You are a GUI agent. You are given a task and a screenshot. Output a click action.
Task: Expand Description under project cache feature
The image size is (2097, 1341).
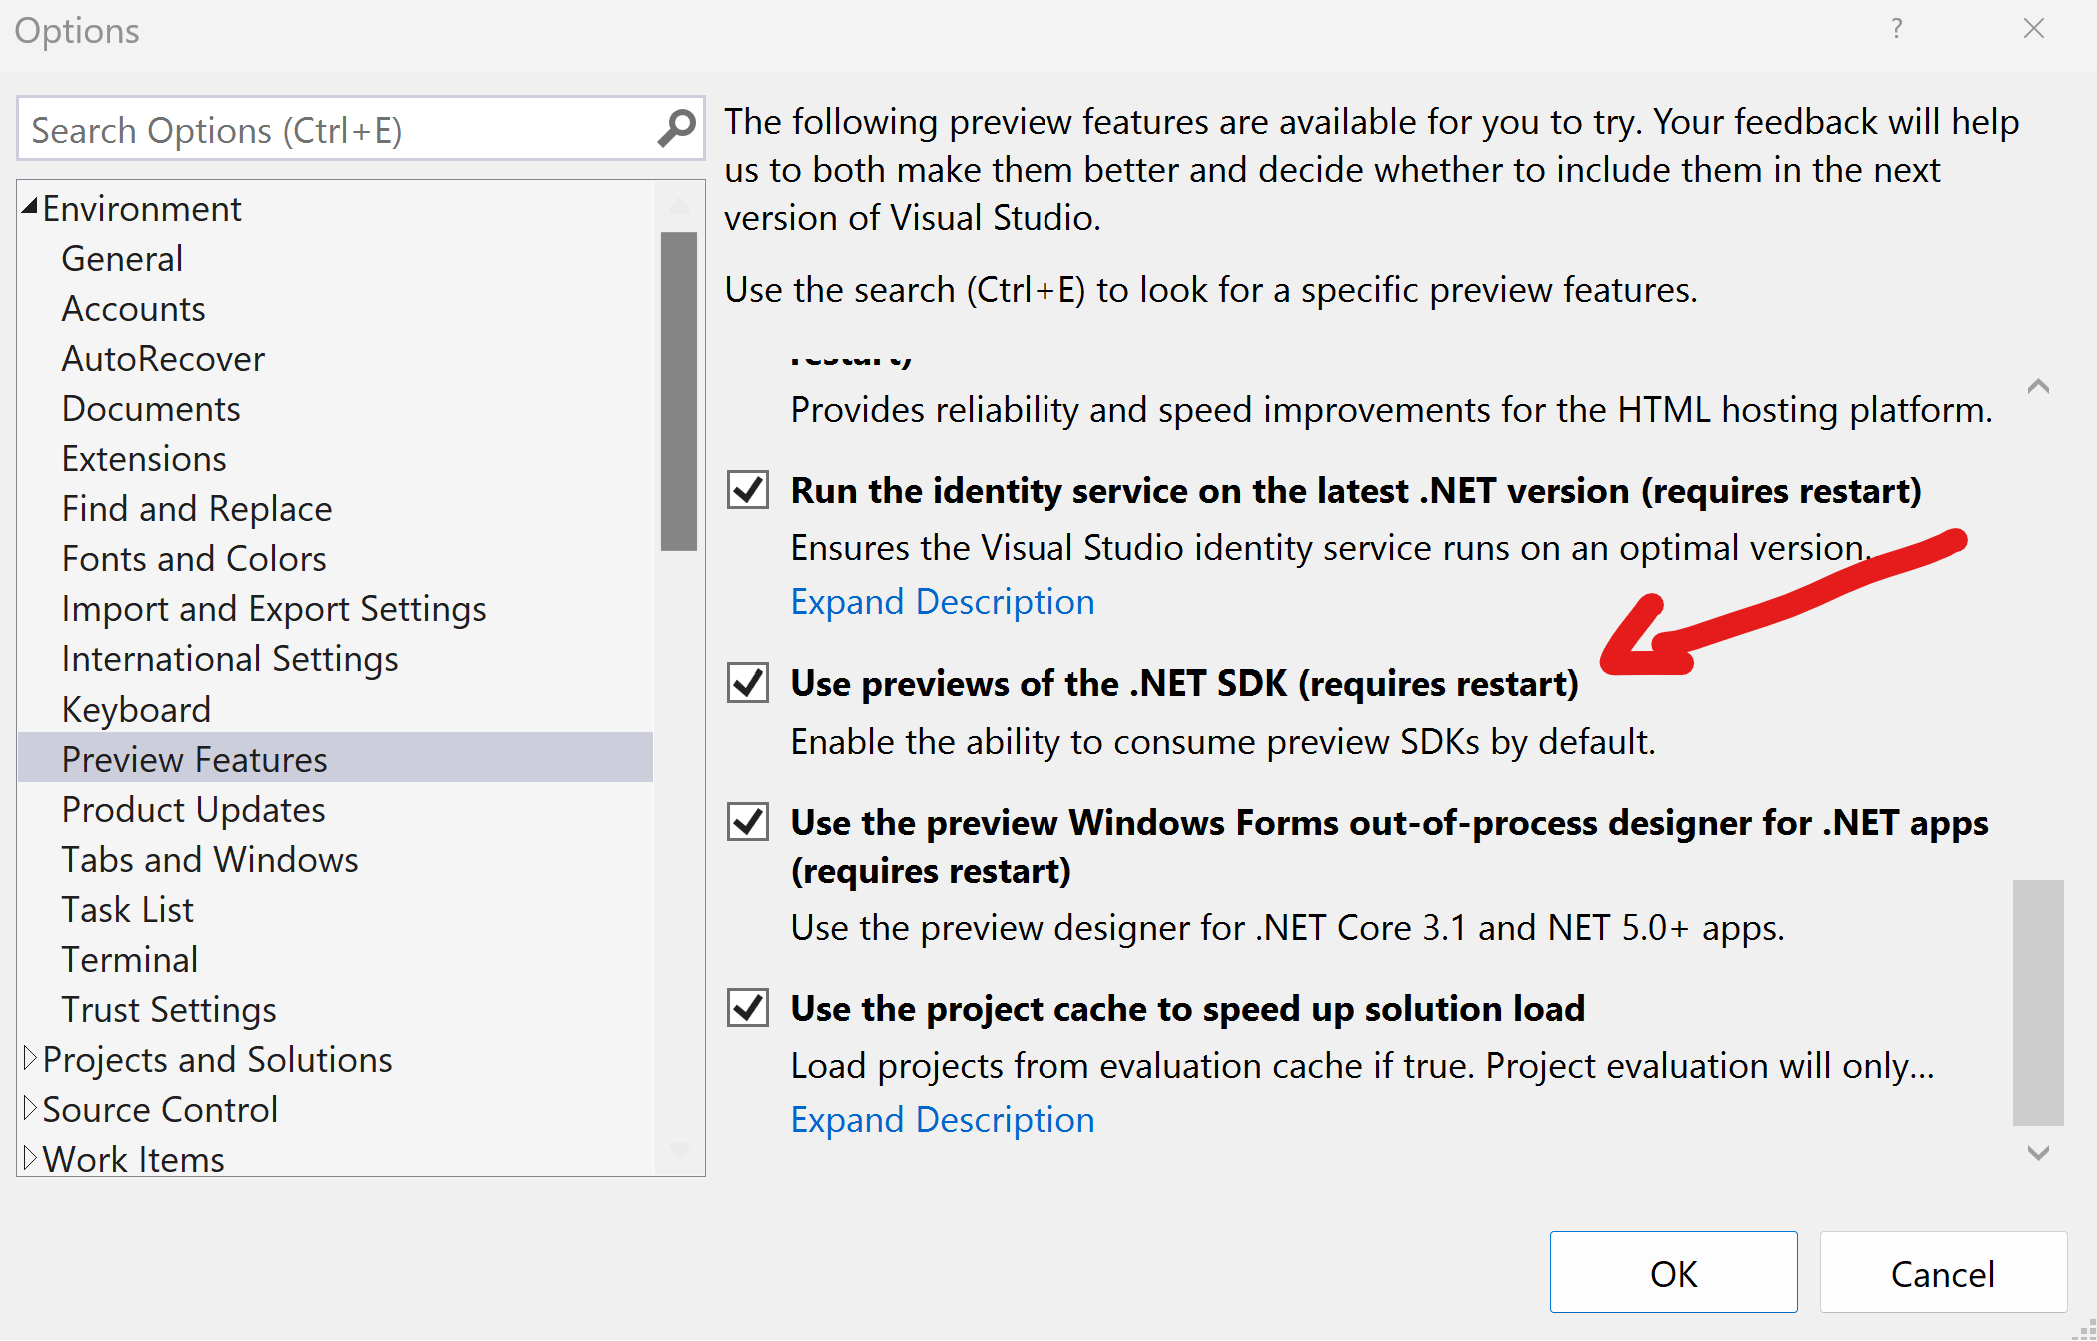click(942, 1120)
